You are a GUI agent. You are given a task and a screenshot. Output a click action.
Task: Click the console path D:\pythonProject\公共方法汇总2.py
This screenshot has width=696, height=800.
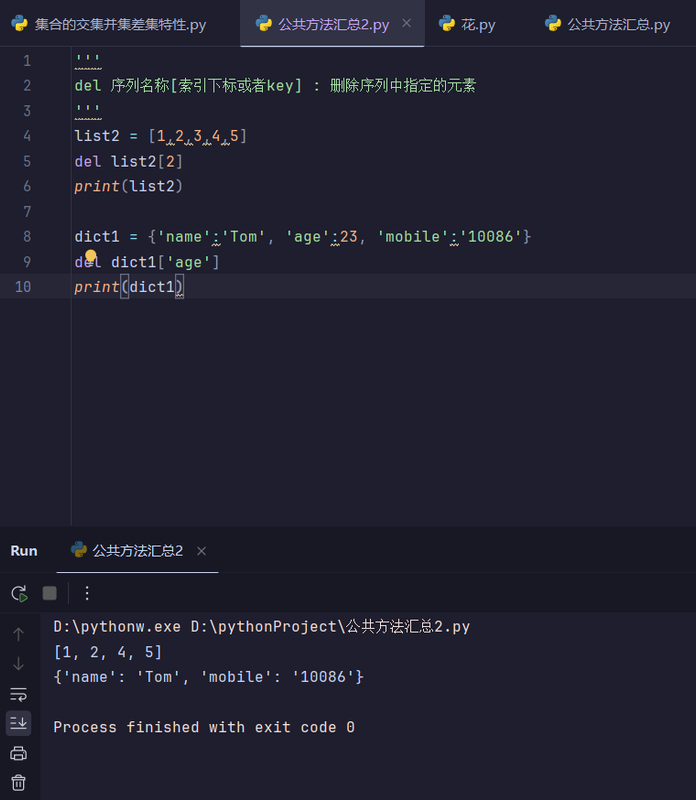pyautogui.click(x=330, y=627)
